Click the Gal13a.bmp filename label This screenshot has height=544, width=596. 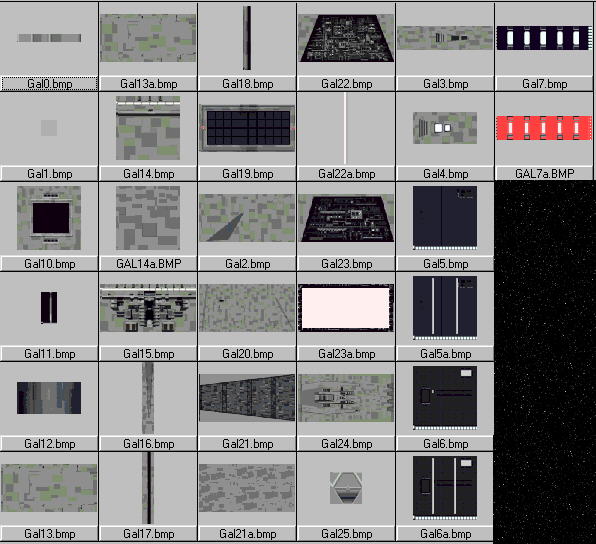pos(148,84)
